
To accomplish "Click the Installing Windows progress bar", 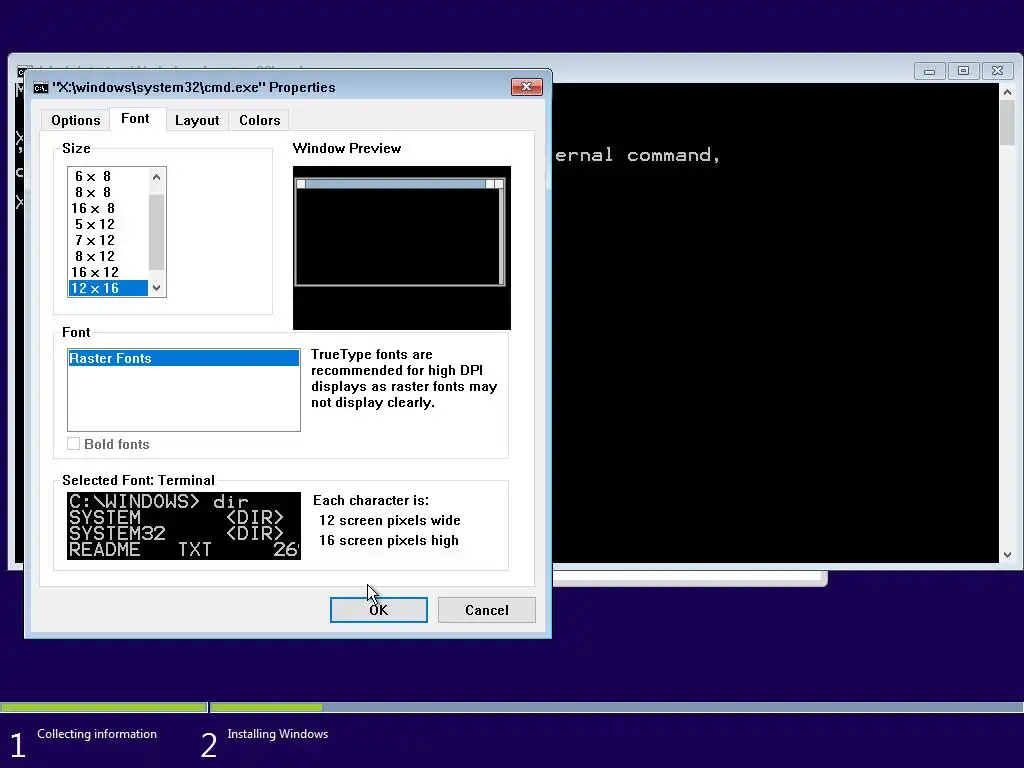I will [616, 707].
